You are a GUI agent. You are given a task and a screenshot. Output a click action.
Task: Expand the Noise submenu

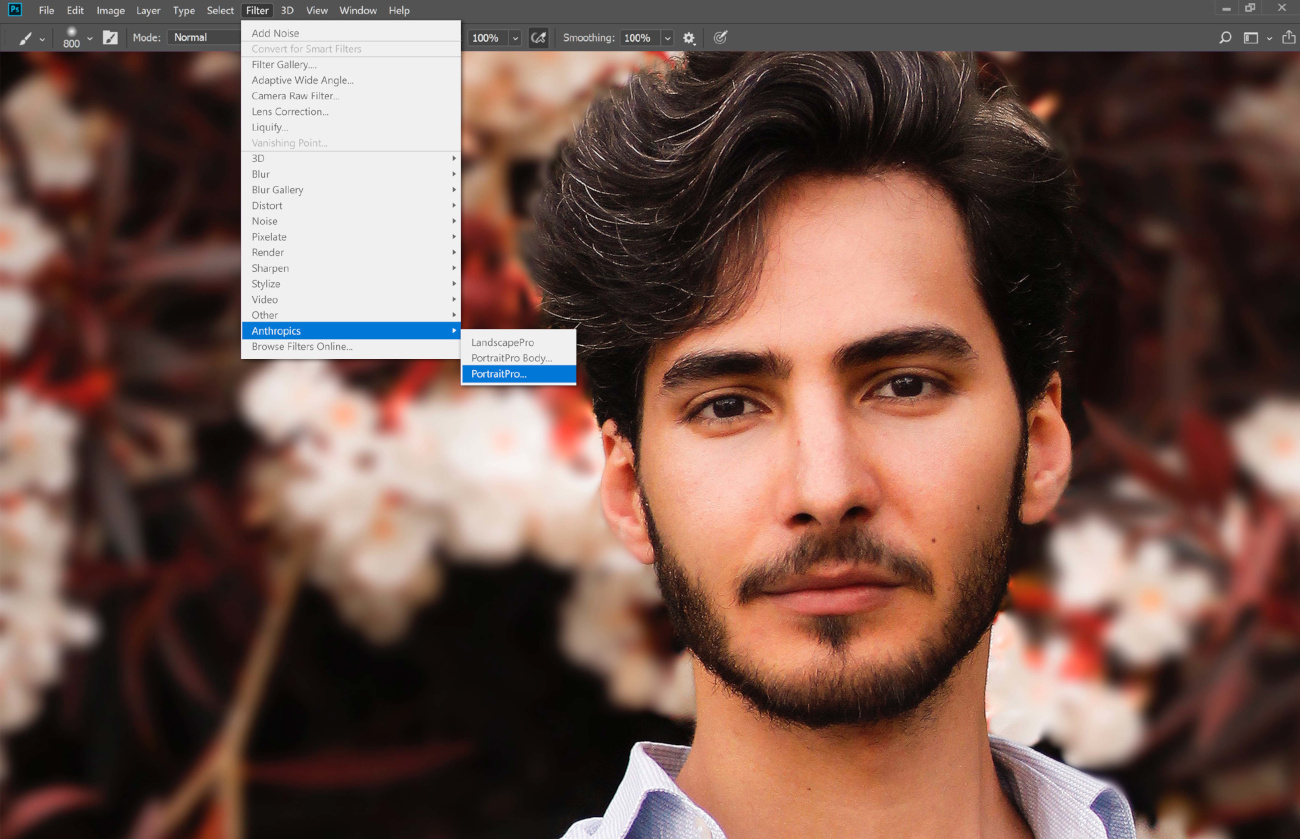click(x=351, y=221)
